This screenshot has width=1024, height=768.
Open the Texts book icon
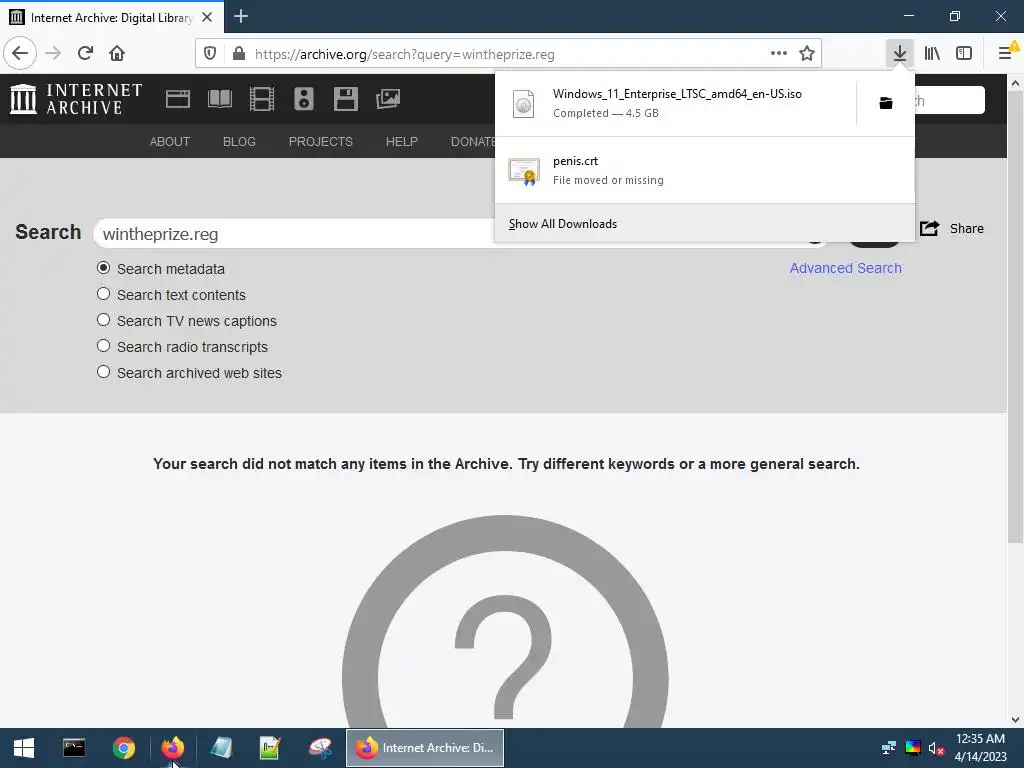tap(219, 99)
